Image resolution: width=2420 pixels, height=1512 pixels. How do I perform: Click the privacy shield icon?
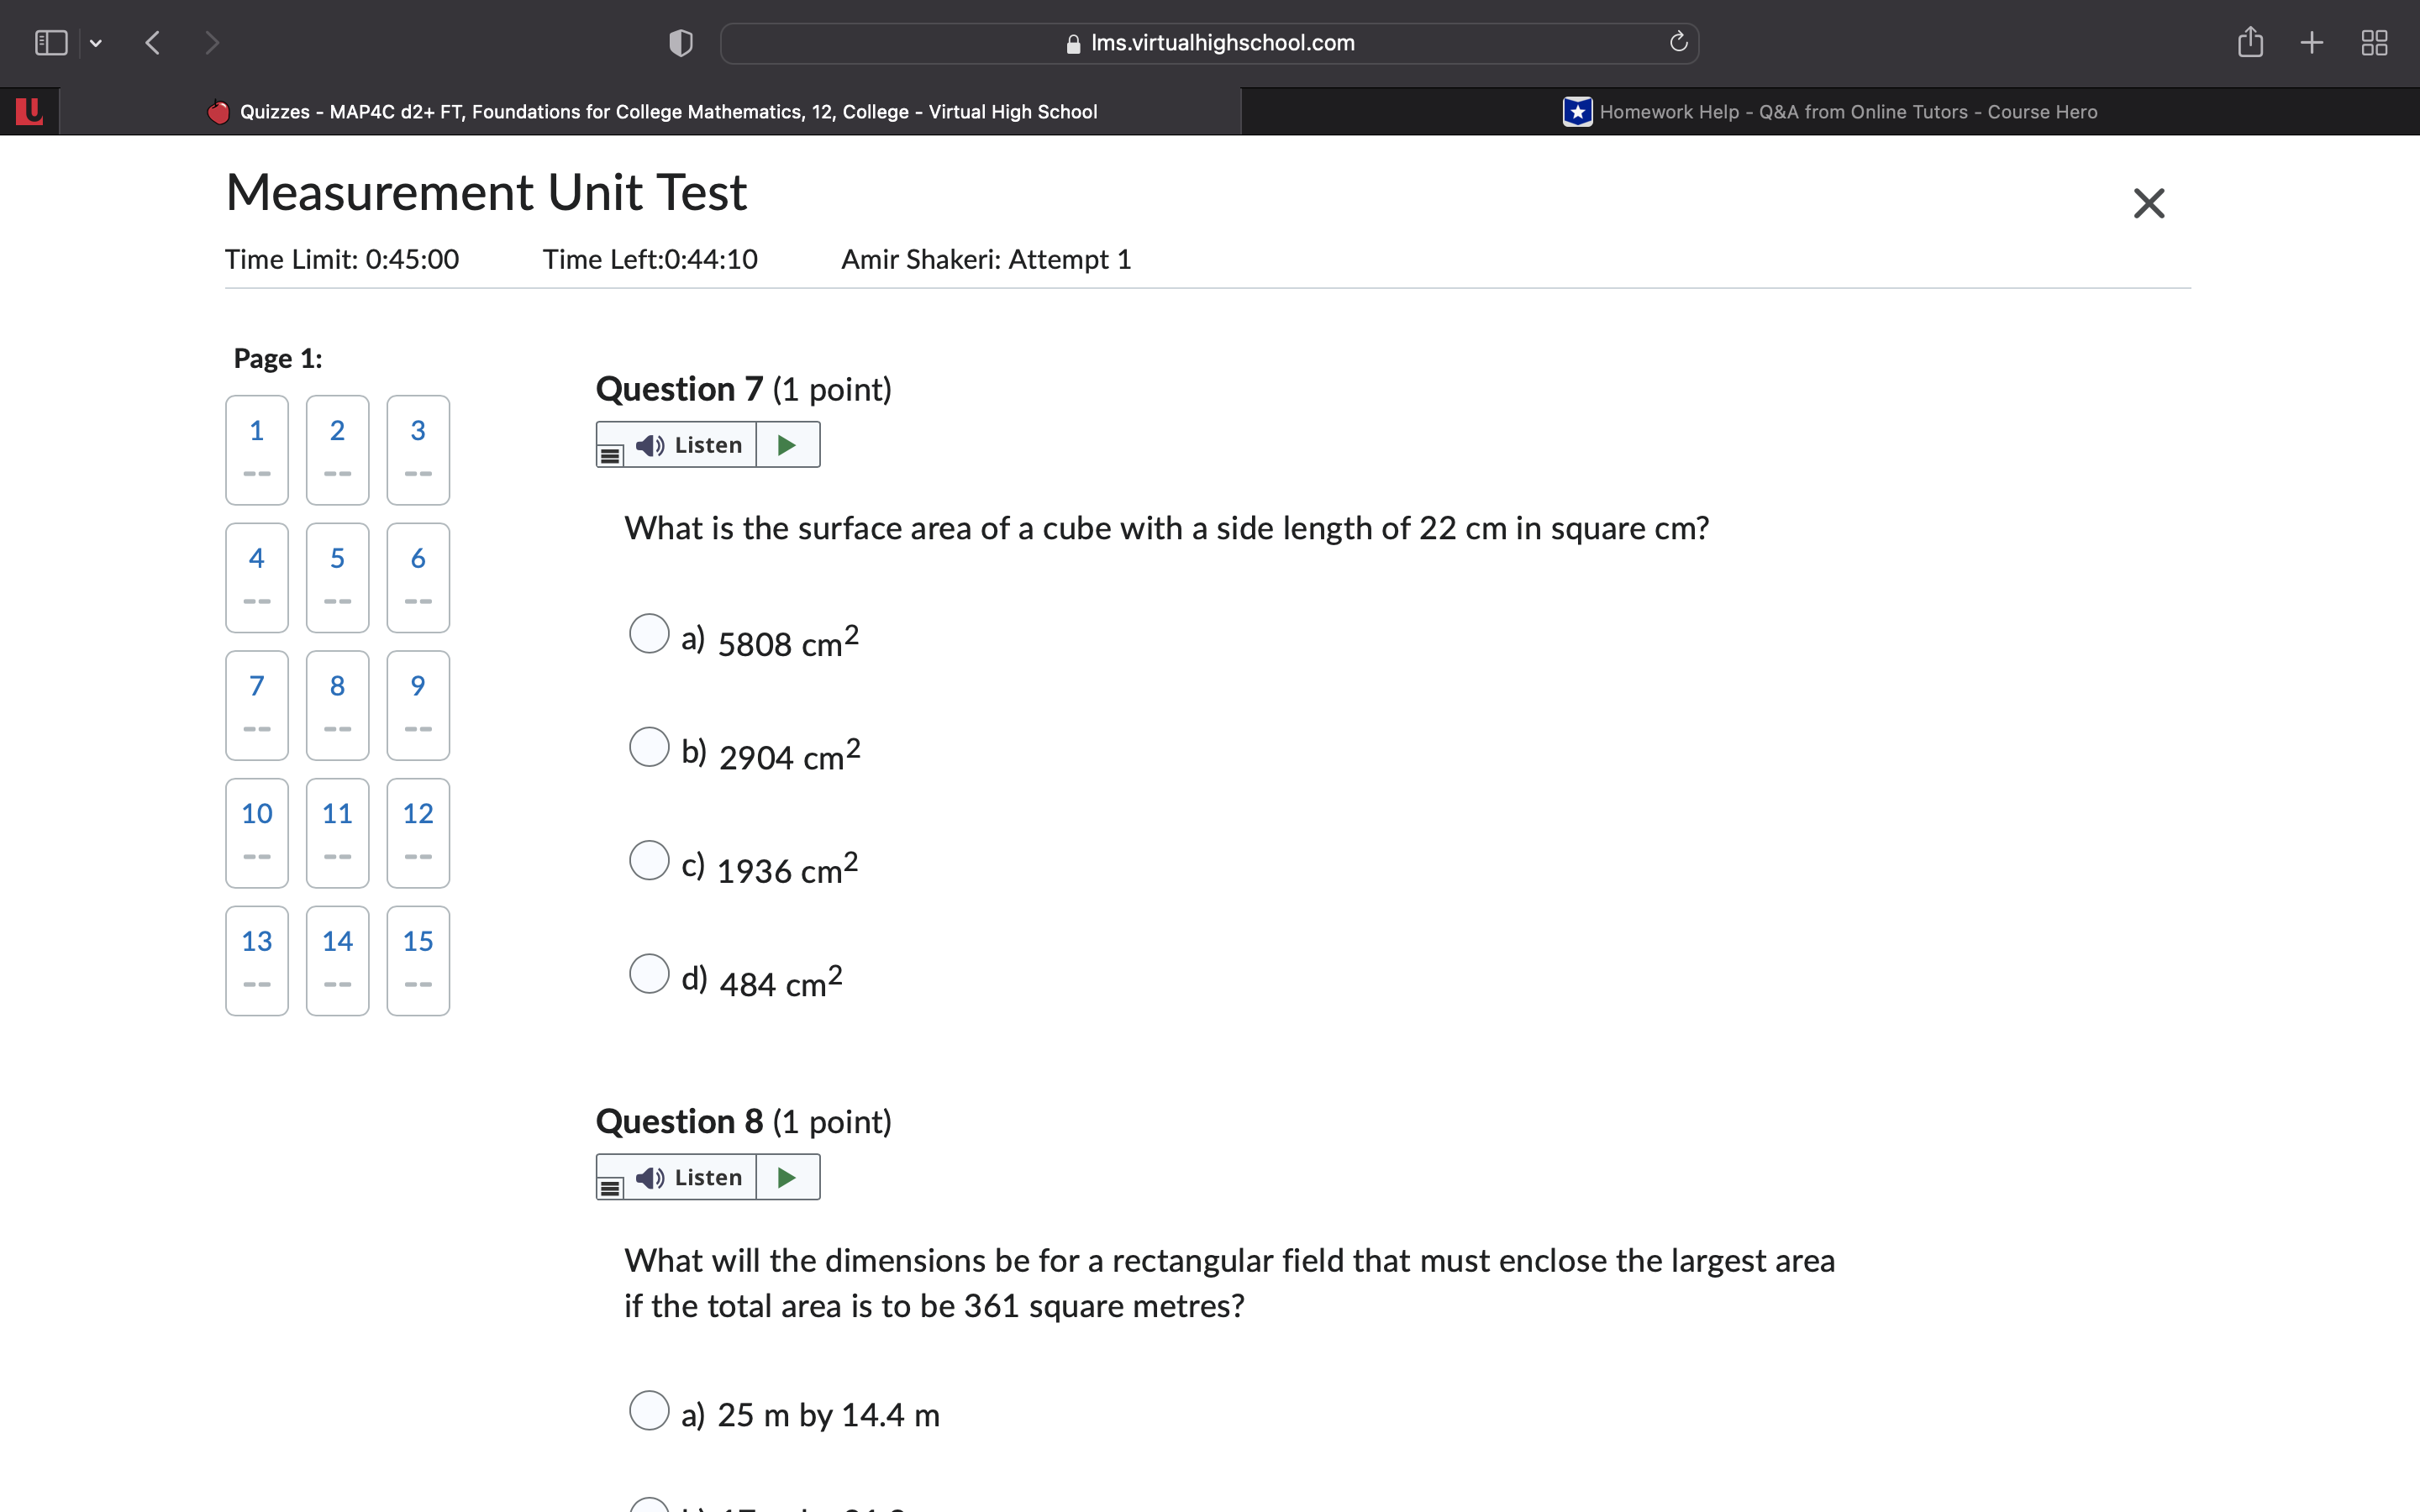tap(679, 42)
